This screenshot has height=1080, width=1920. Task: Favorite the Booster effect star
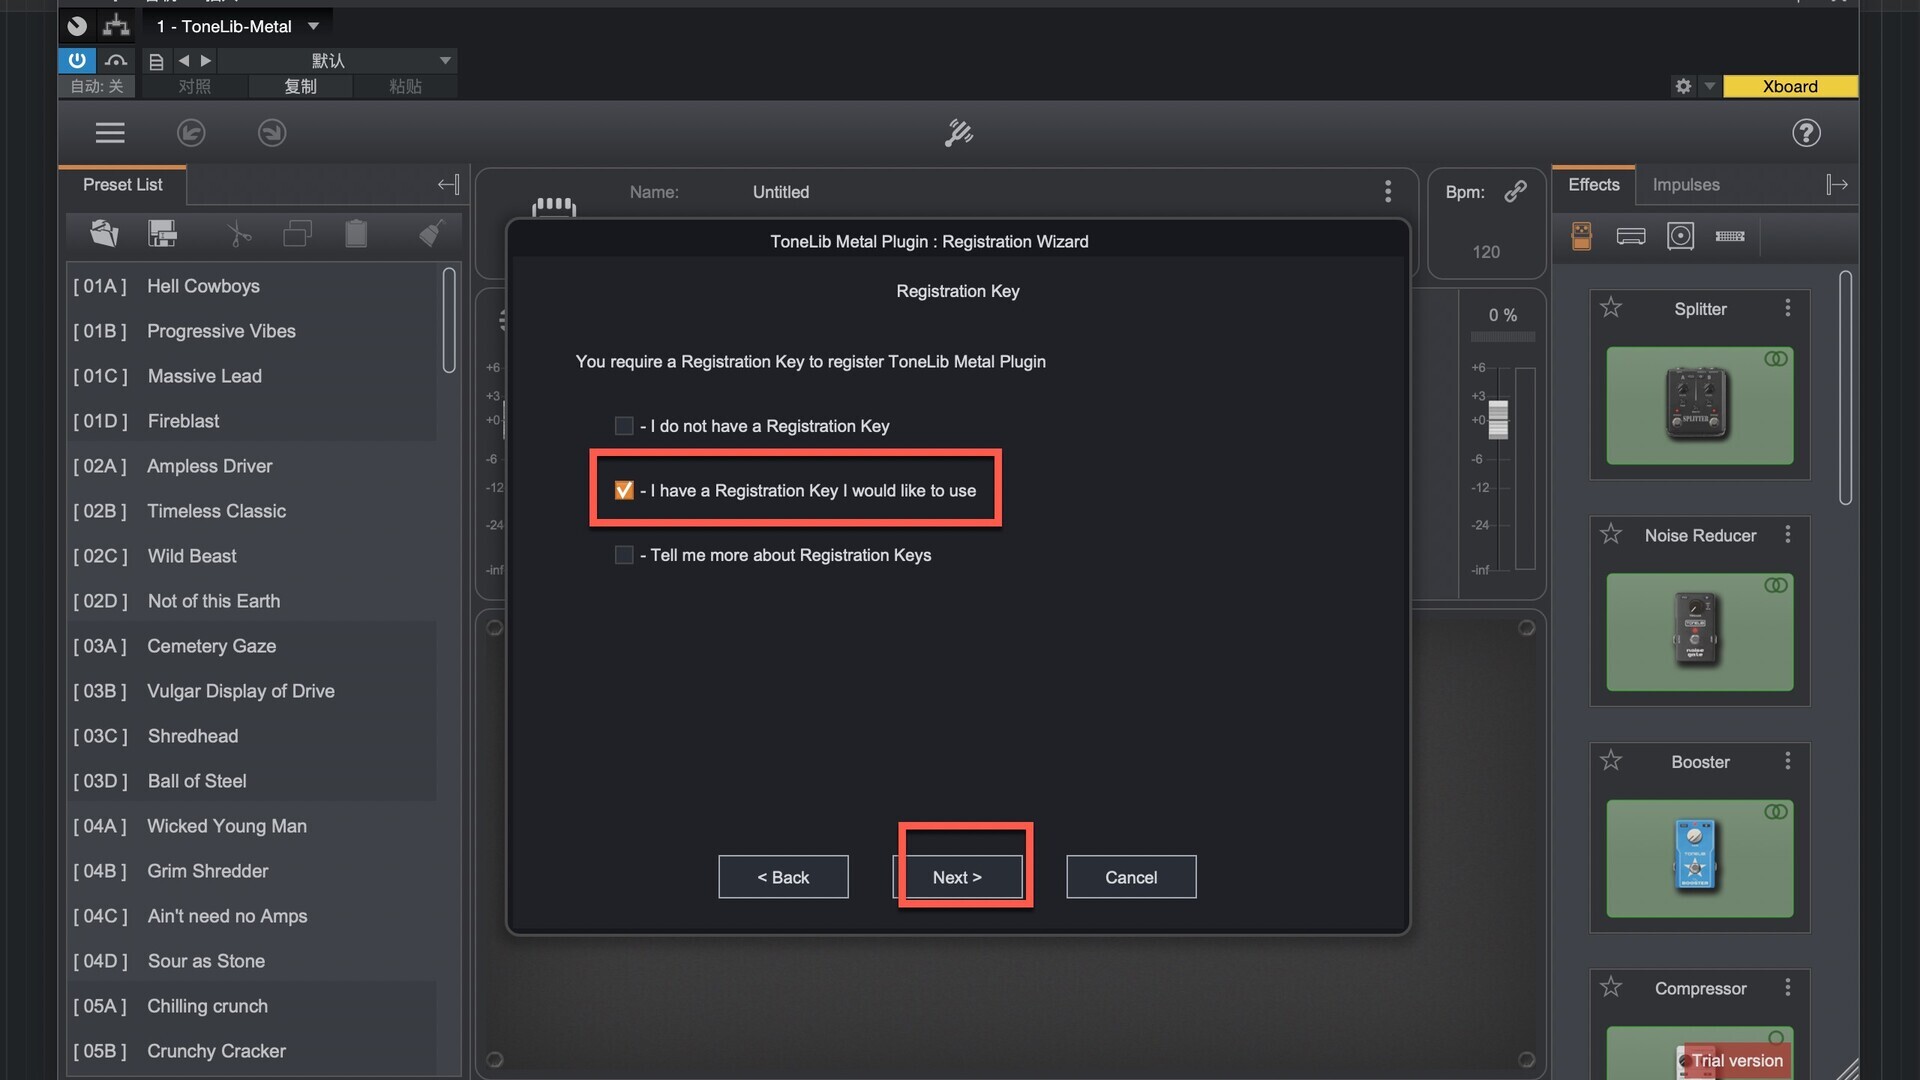[x=1610, y=761]
